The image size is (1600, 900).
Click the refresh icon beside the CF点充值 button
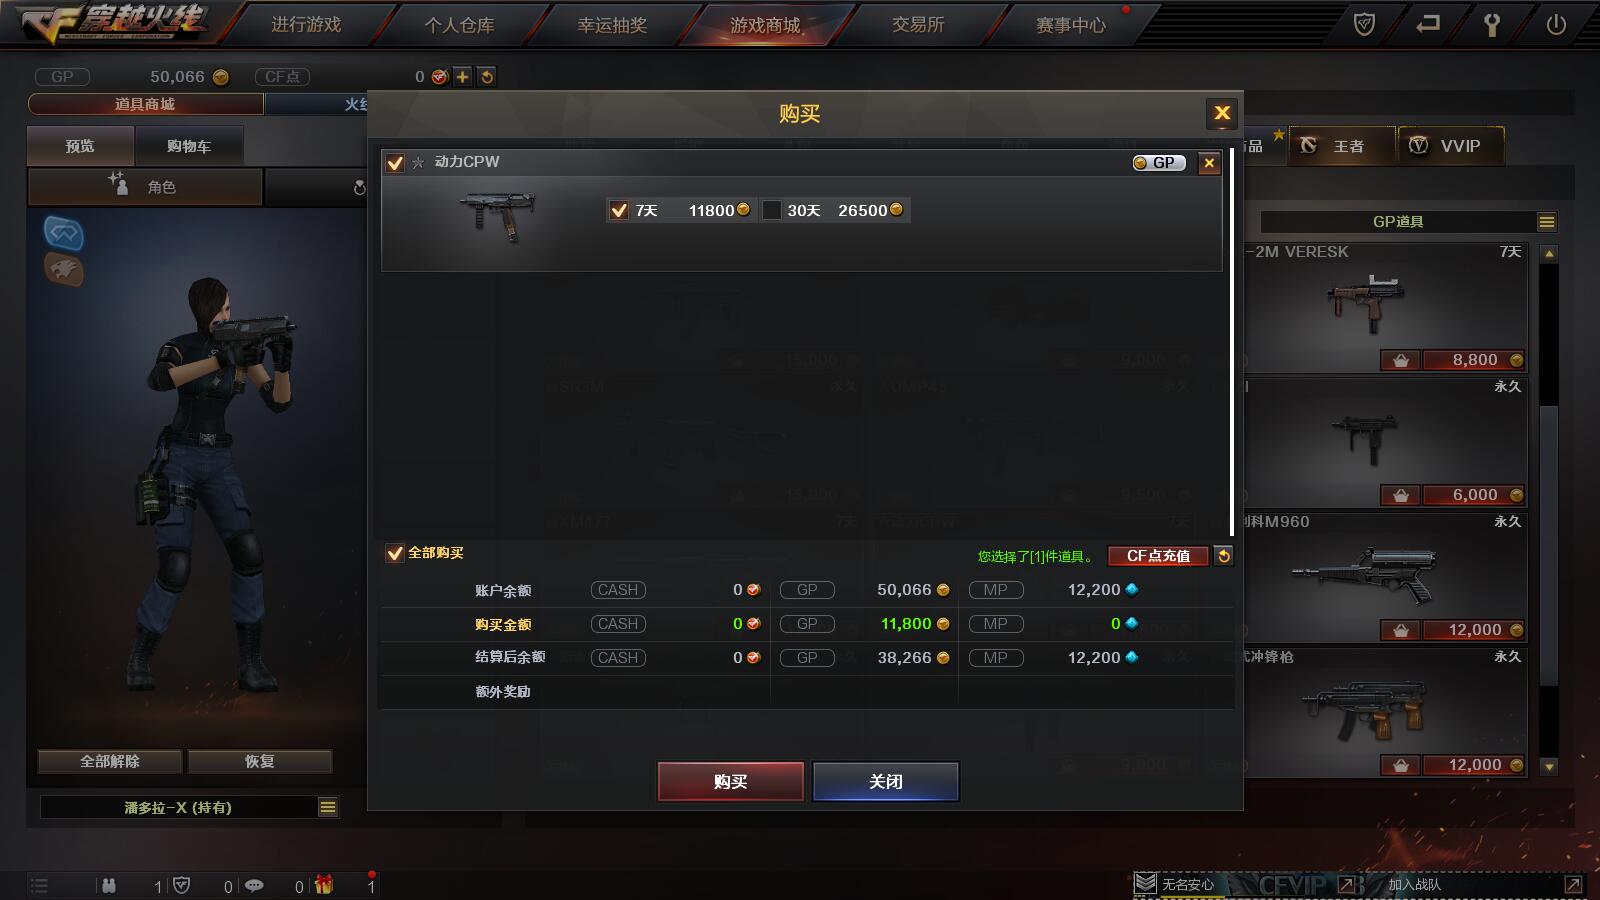click(1223, 556)
